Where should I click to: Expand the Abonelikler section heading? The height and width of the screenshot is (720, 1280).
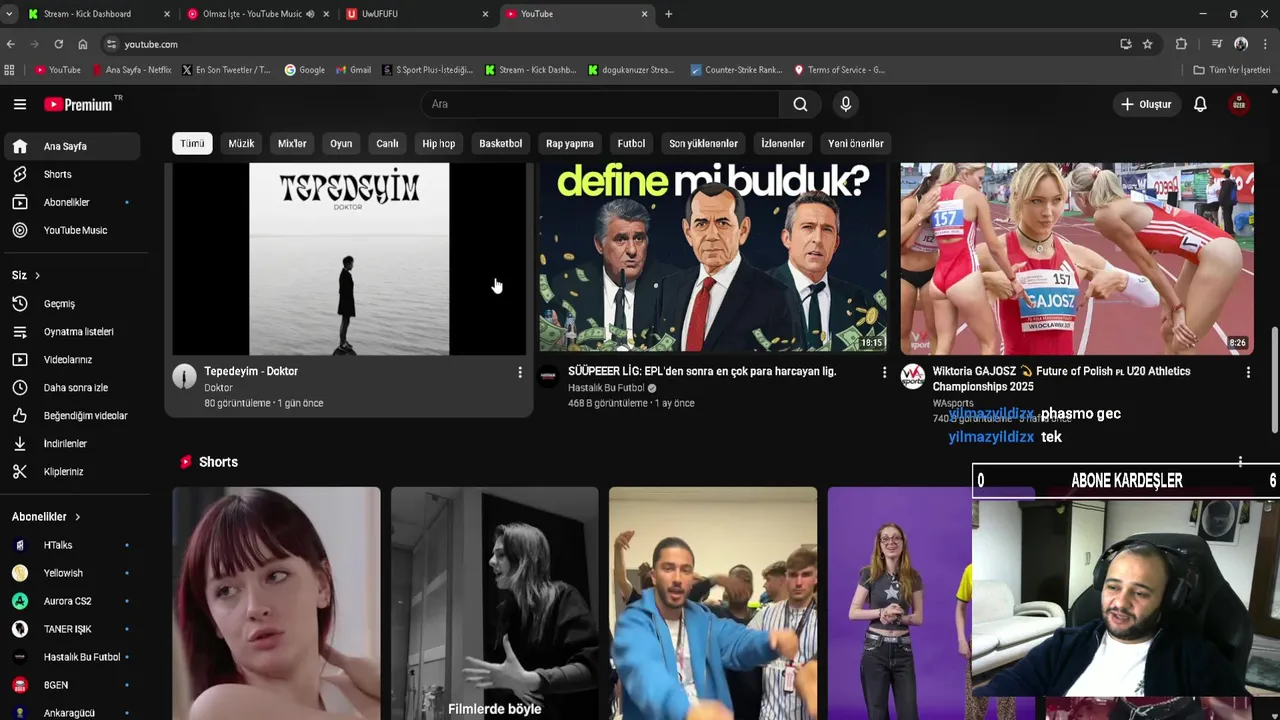tap(46, 517)
